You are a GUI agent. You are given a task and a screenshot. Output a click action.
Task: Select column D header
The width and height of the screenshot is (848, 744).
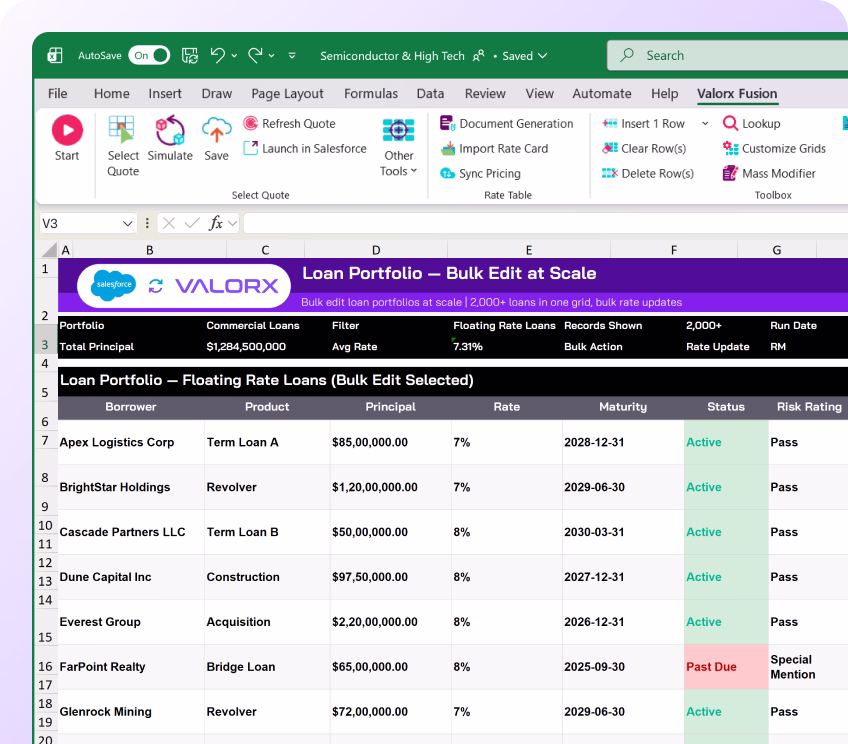tap(376, 250)
